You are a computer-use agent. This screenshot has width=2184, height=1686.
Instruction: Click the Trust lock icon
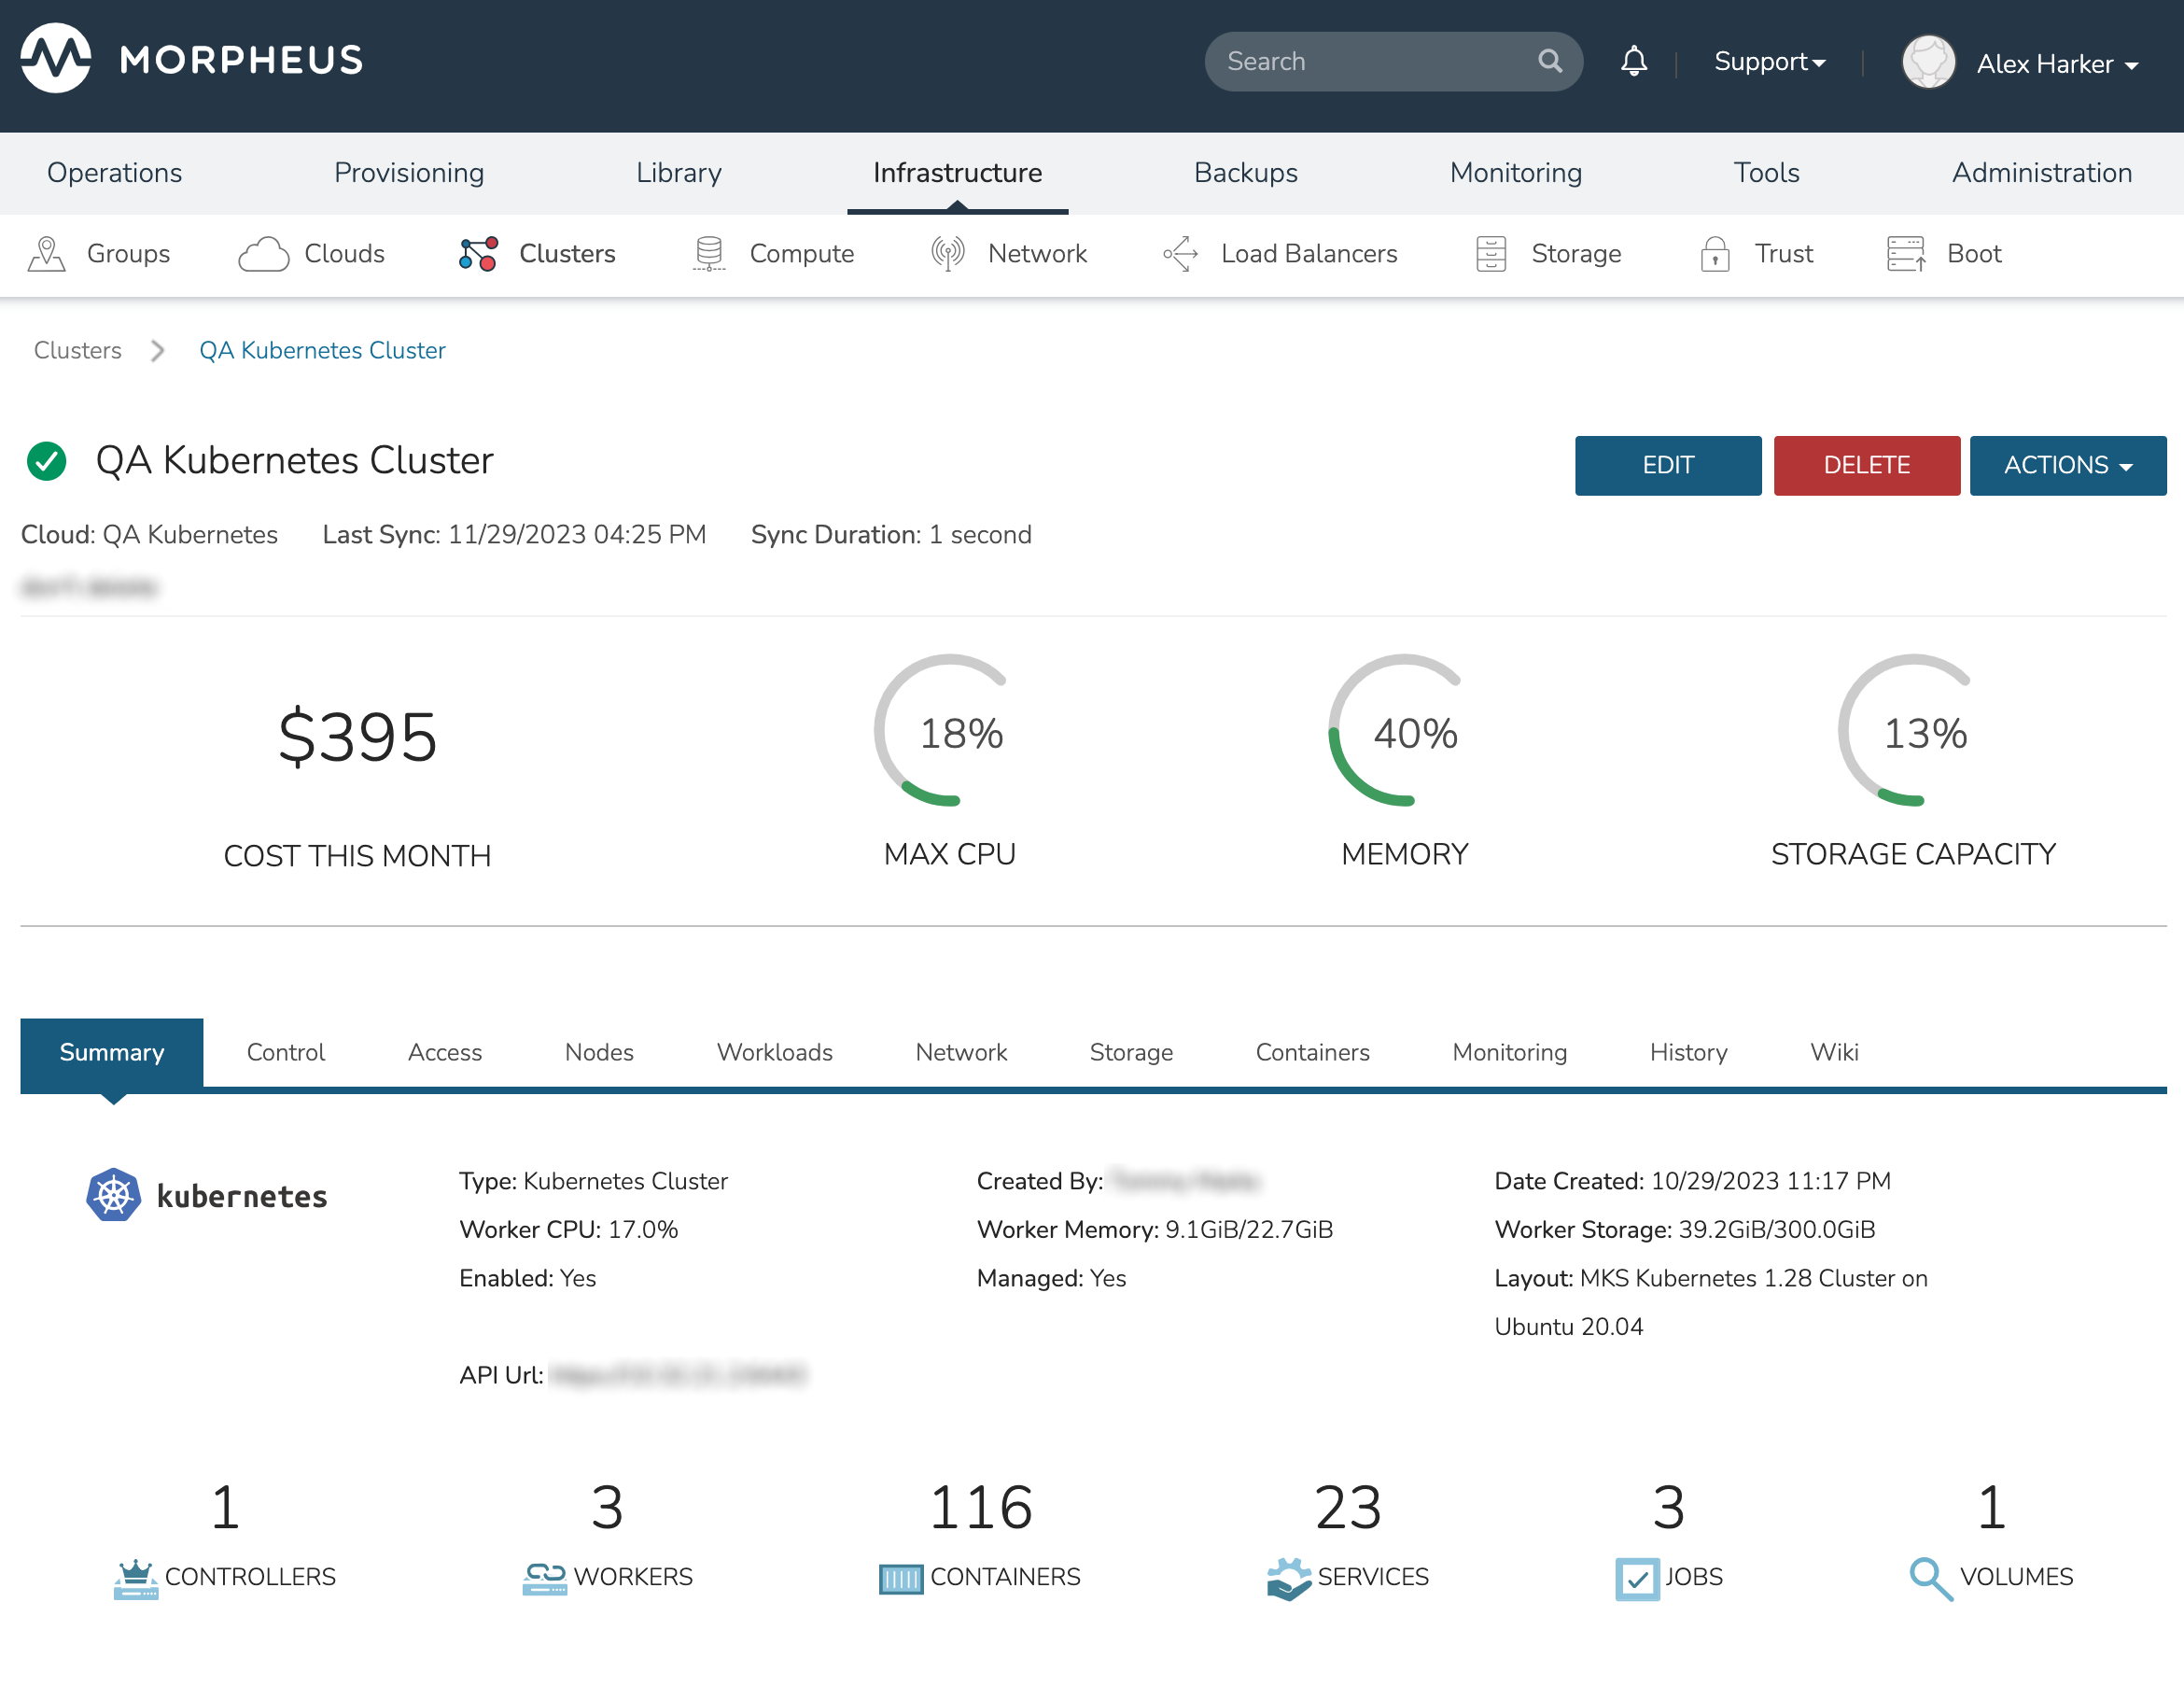tap(1714, 254)
